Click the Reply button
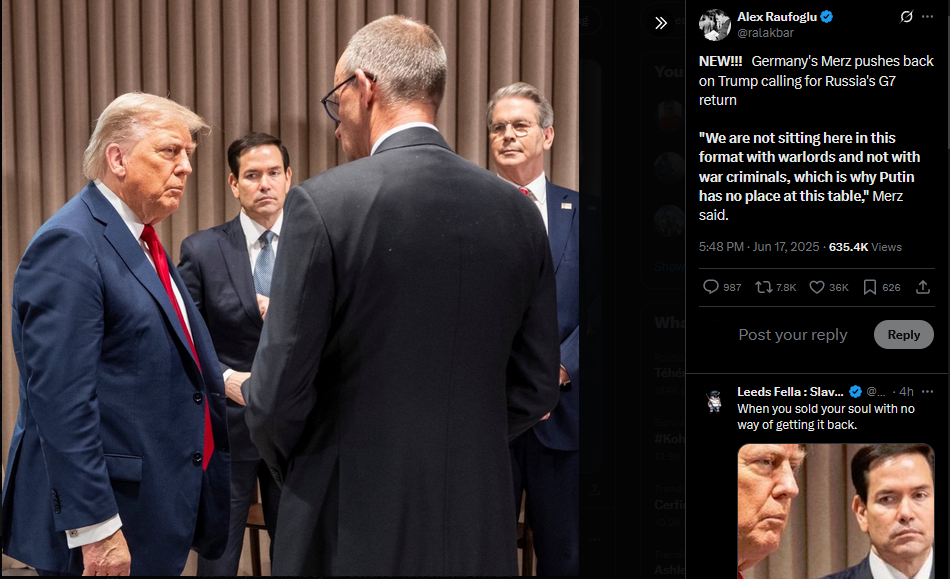The image size is (950, 579). [x=903, y=334]
